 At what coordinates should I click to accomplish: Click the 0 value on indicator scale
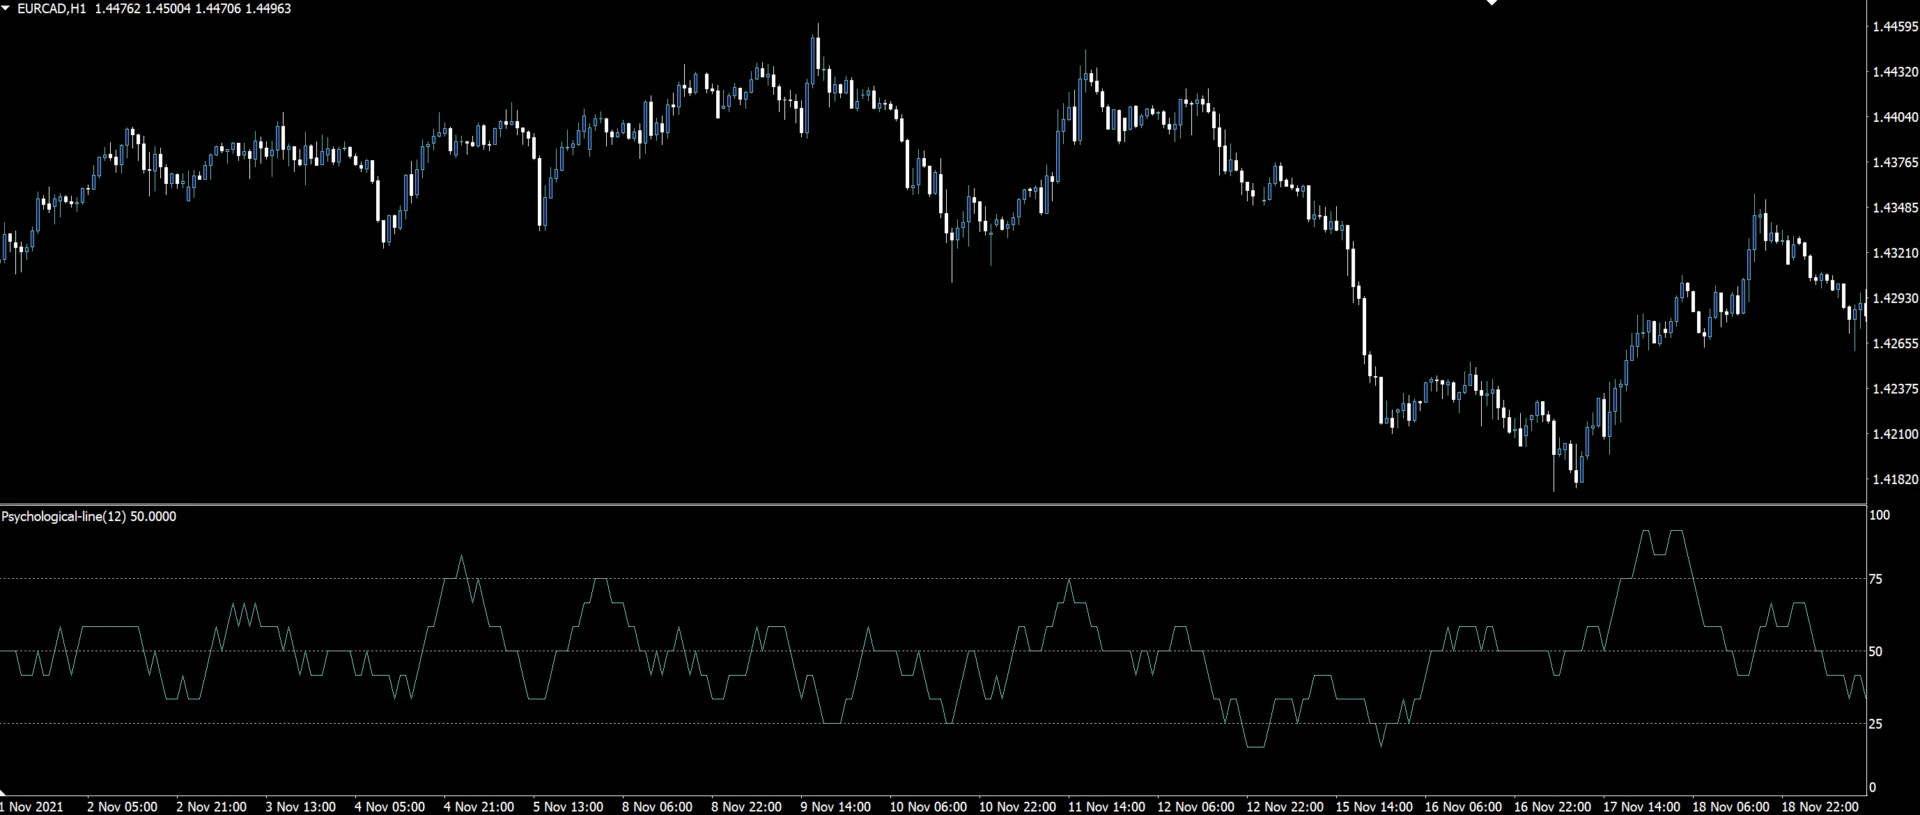[1873, 788]
